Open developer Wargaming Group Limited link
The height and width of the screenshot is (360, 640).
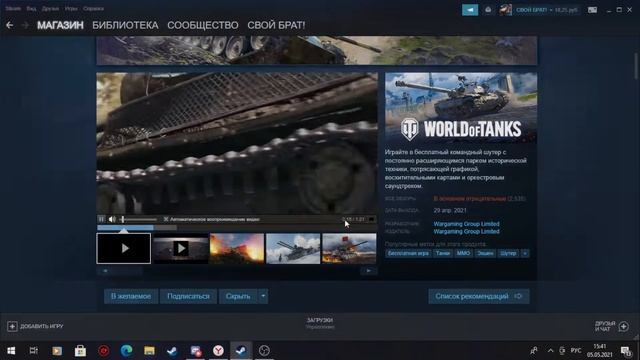pyautogui.click(x=467, y=224)
